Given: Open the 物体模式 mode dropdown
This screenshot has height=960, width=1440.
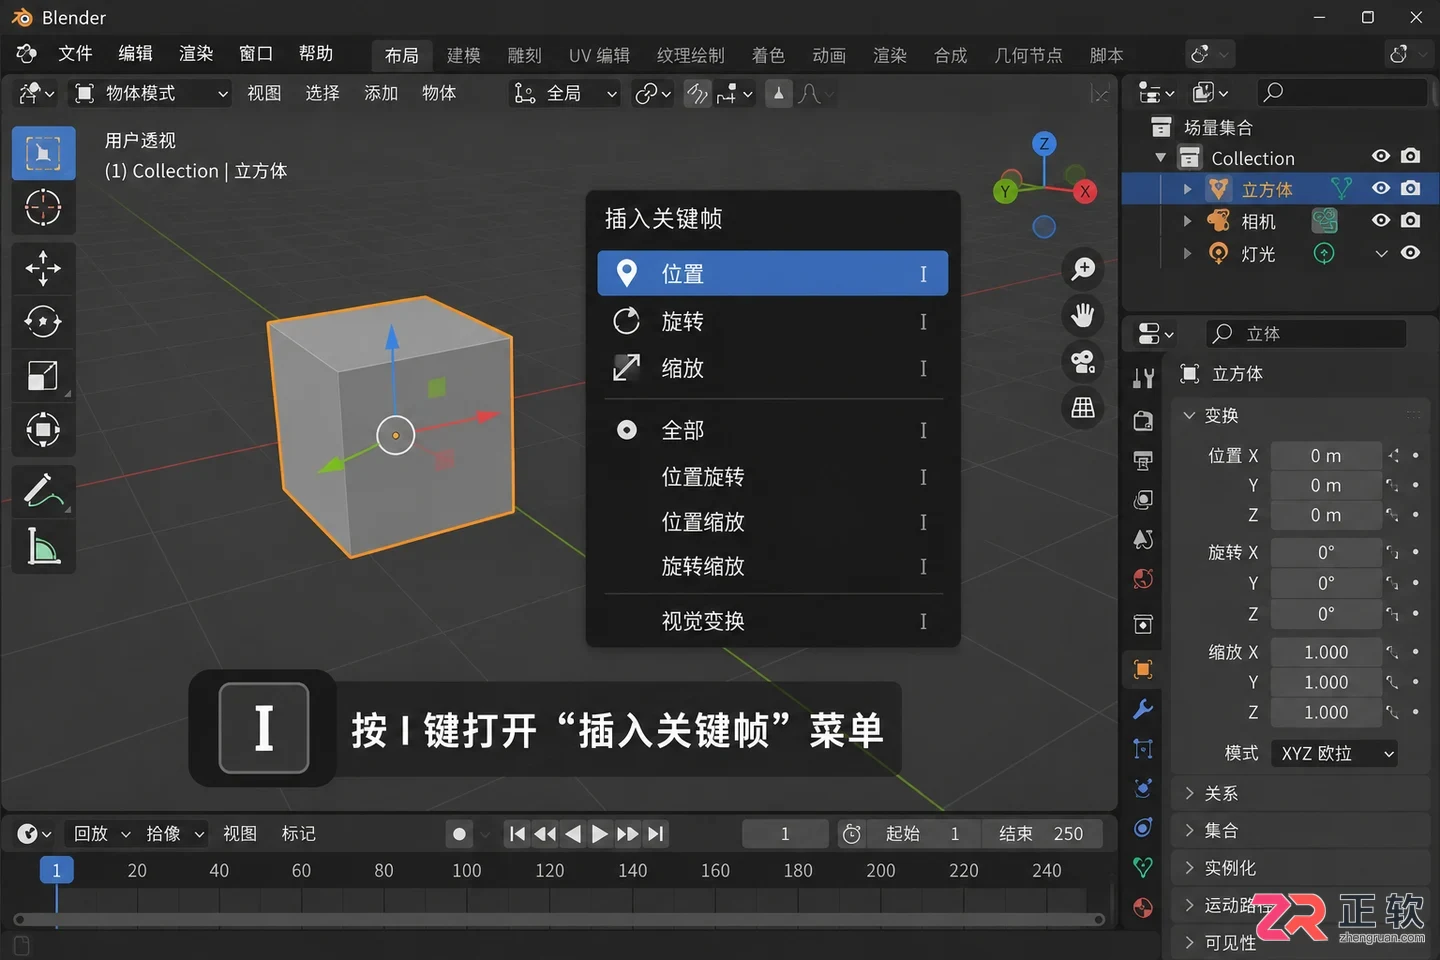Looking at the screenshot, I should tap(151, 93).
